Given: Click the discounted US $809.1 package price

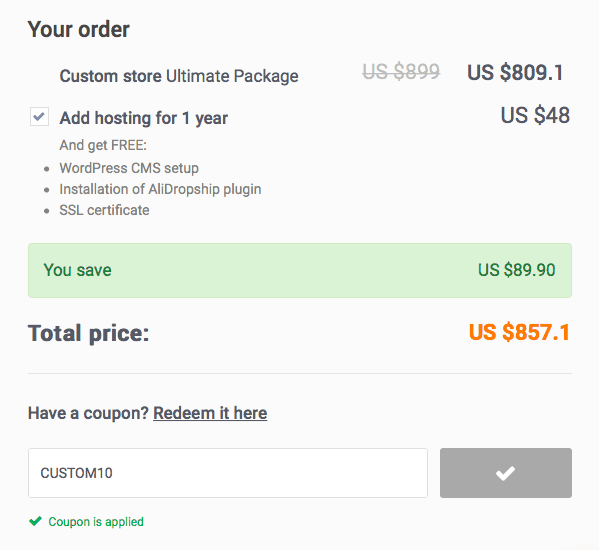Looking at the screenshot, I should [515, 73].
